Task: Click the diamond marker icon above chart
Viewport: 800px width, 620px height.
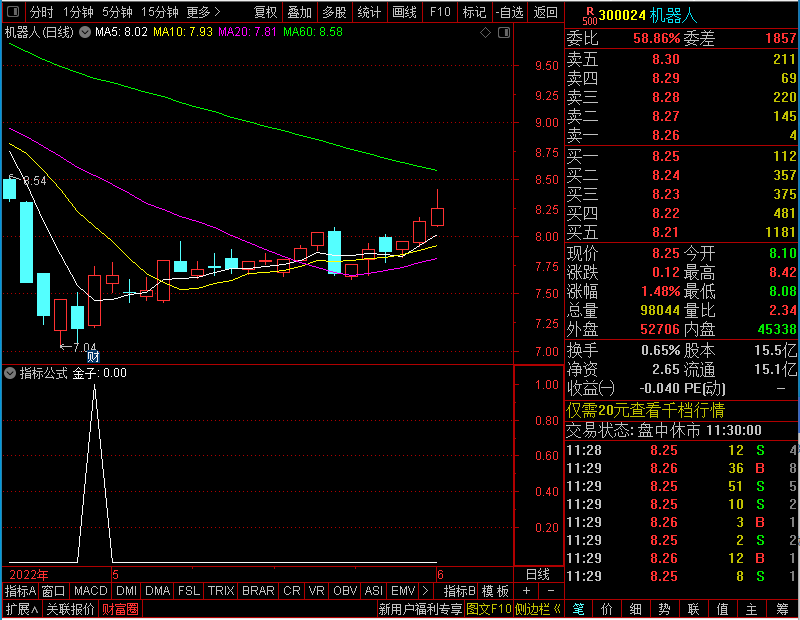Action: click(485, 33)
